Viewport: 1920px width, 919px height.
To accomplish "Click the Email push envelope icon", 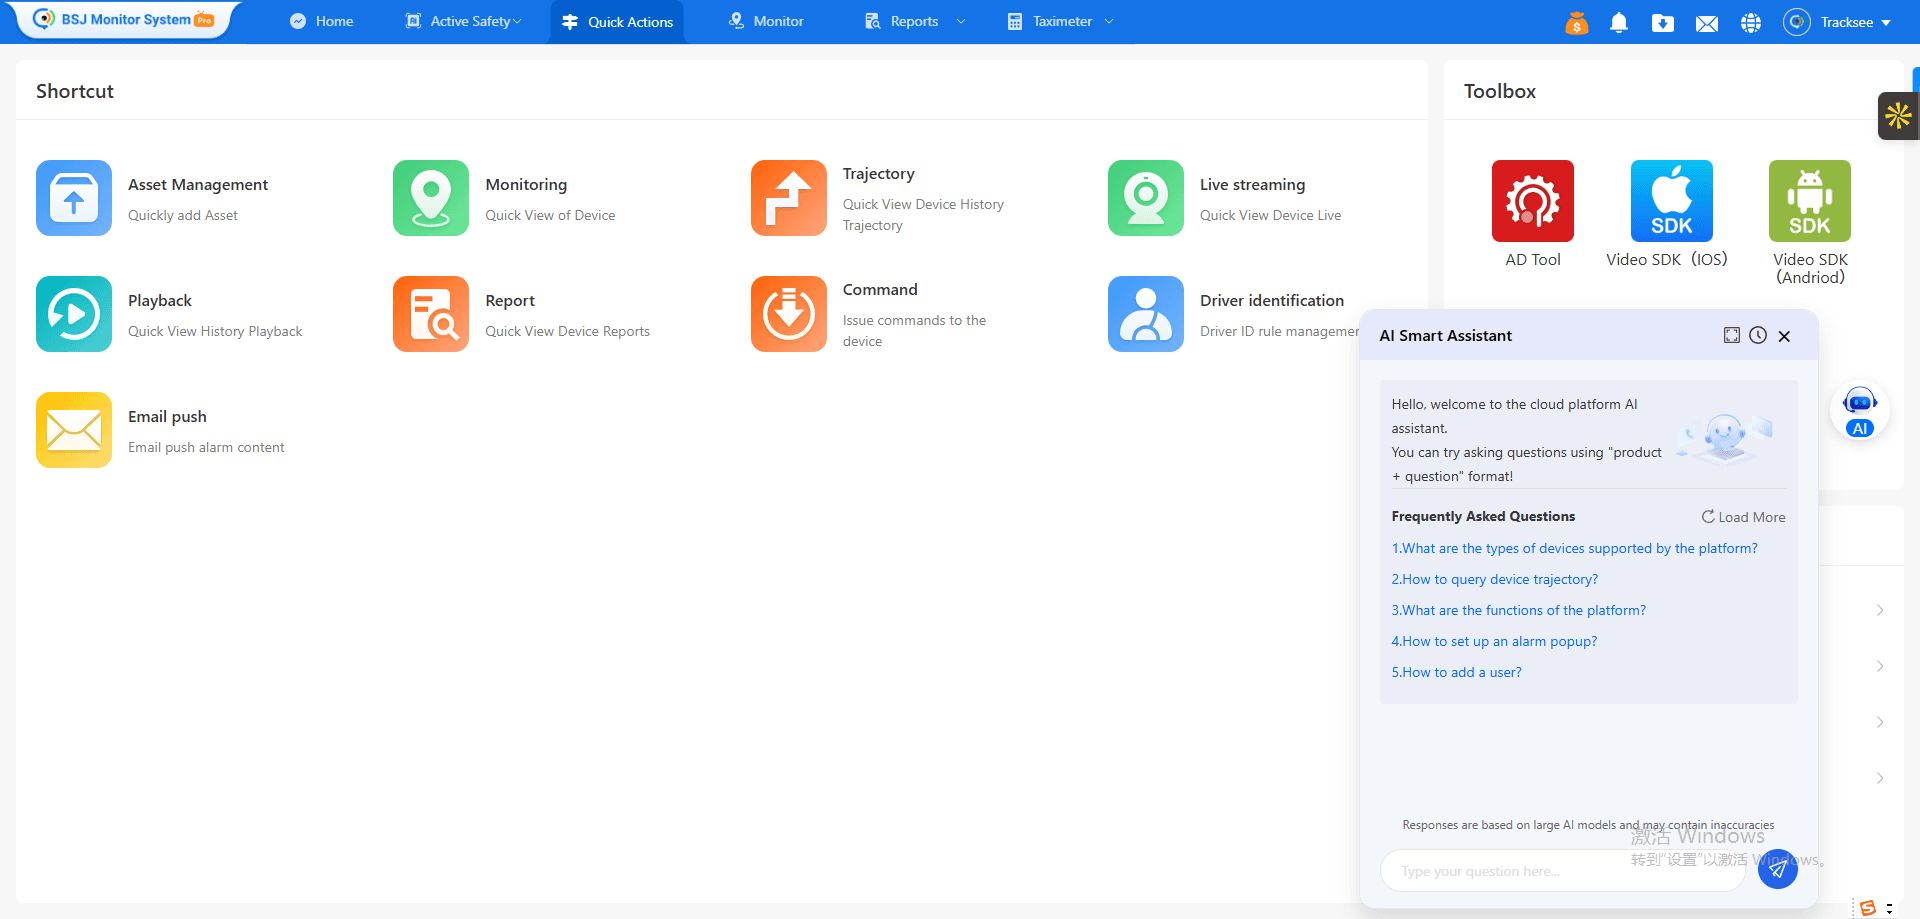I will click(74, 430).
